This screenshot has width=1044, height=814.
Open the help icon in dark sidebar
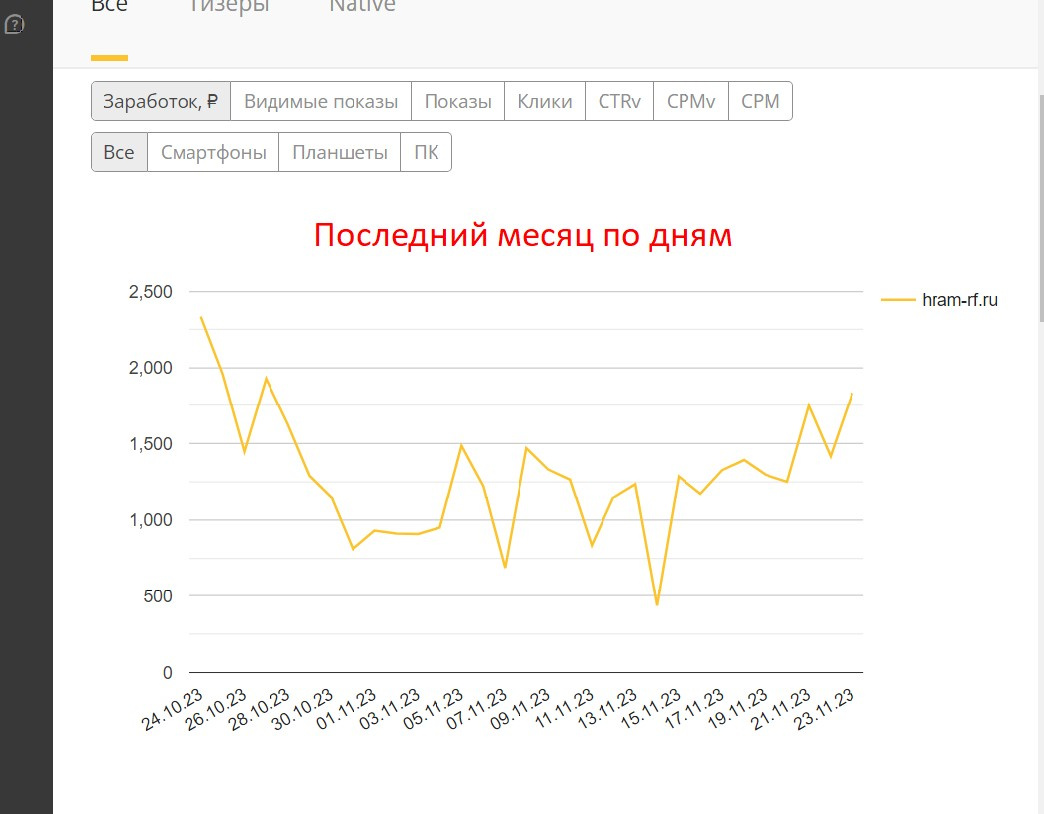[x=15, y=25]
